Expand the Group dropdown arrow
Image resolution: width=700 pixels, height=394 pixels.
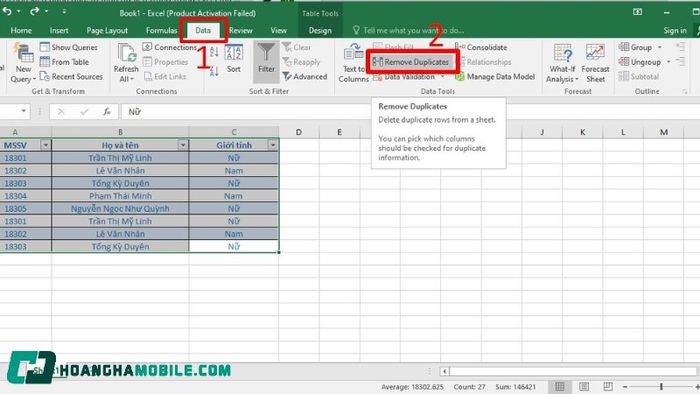pyautogui.click(x=660, y=47)
